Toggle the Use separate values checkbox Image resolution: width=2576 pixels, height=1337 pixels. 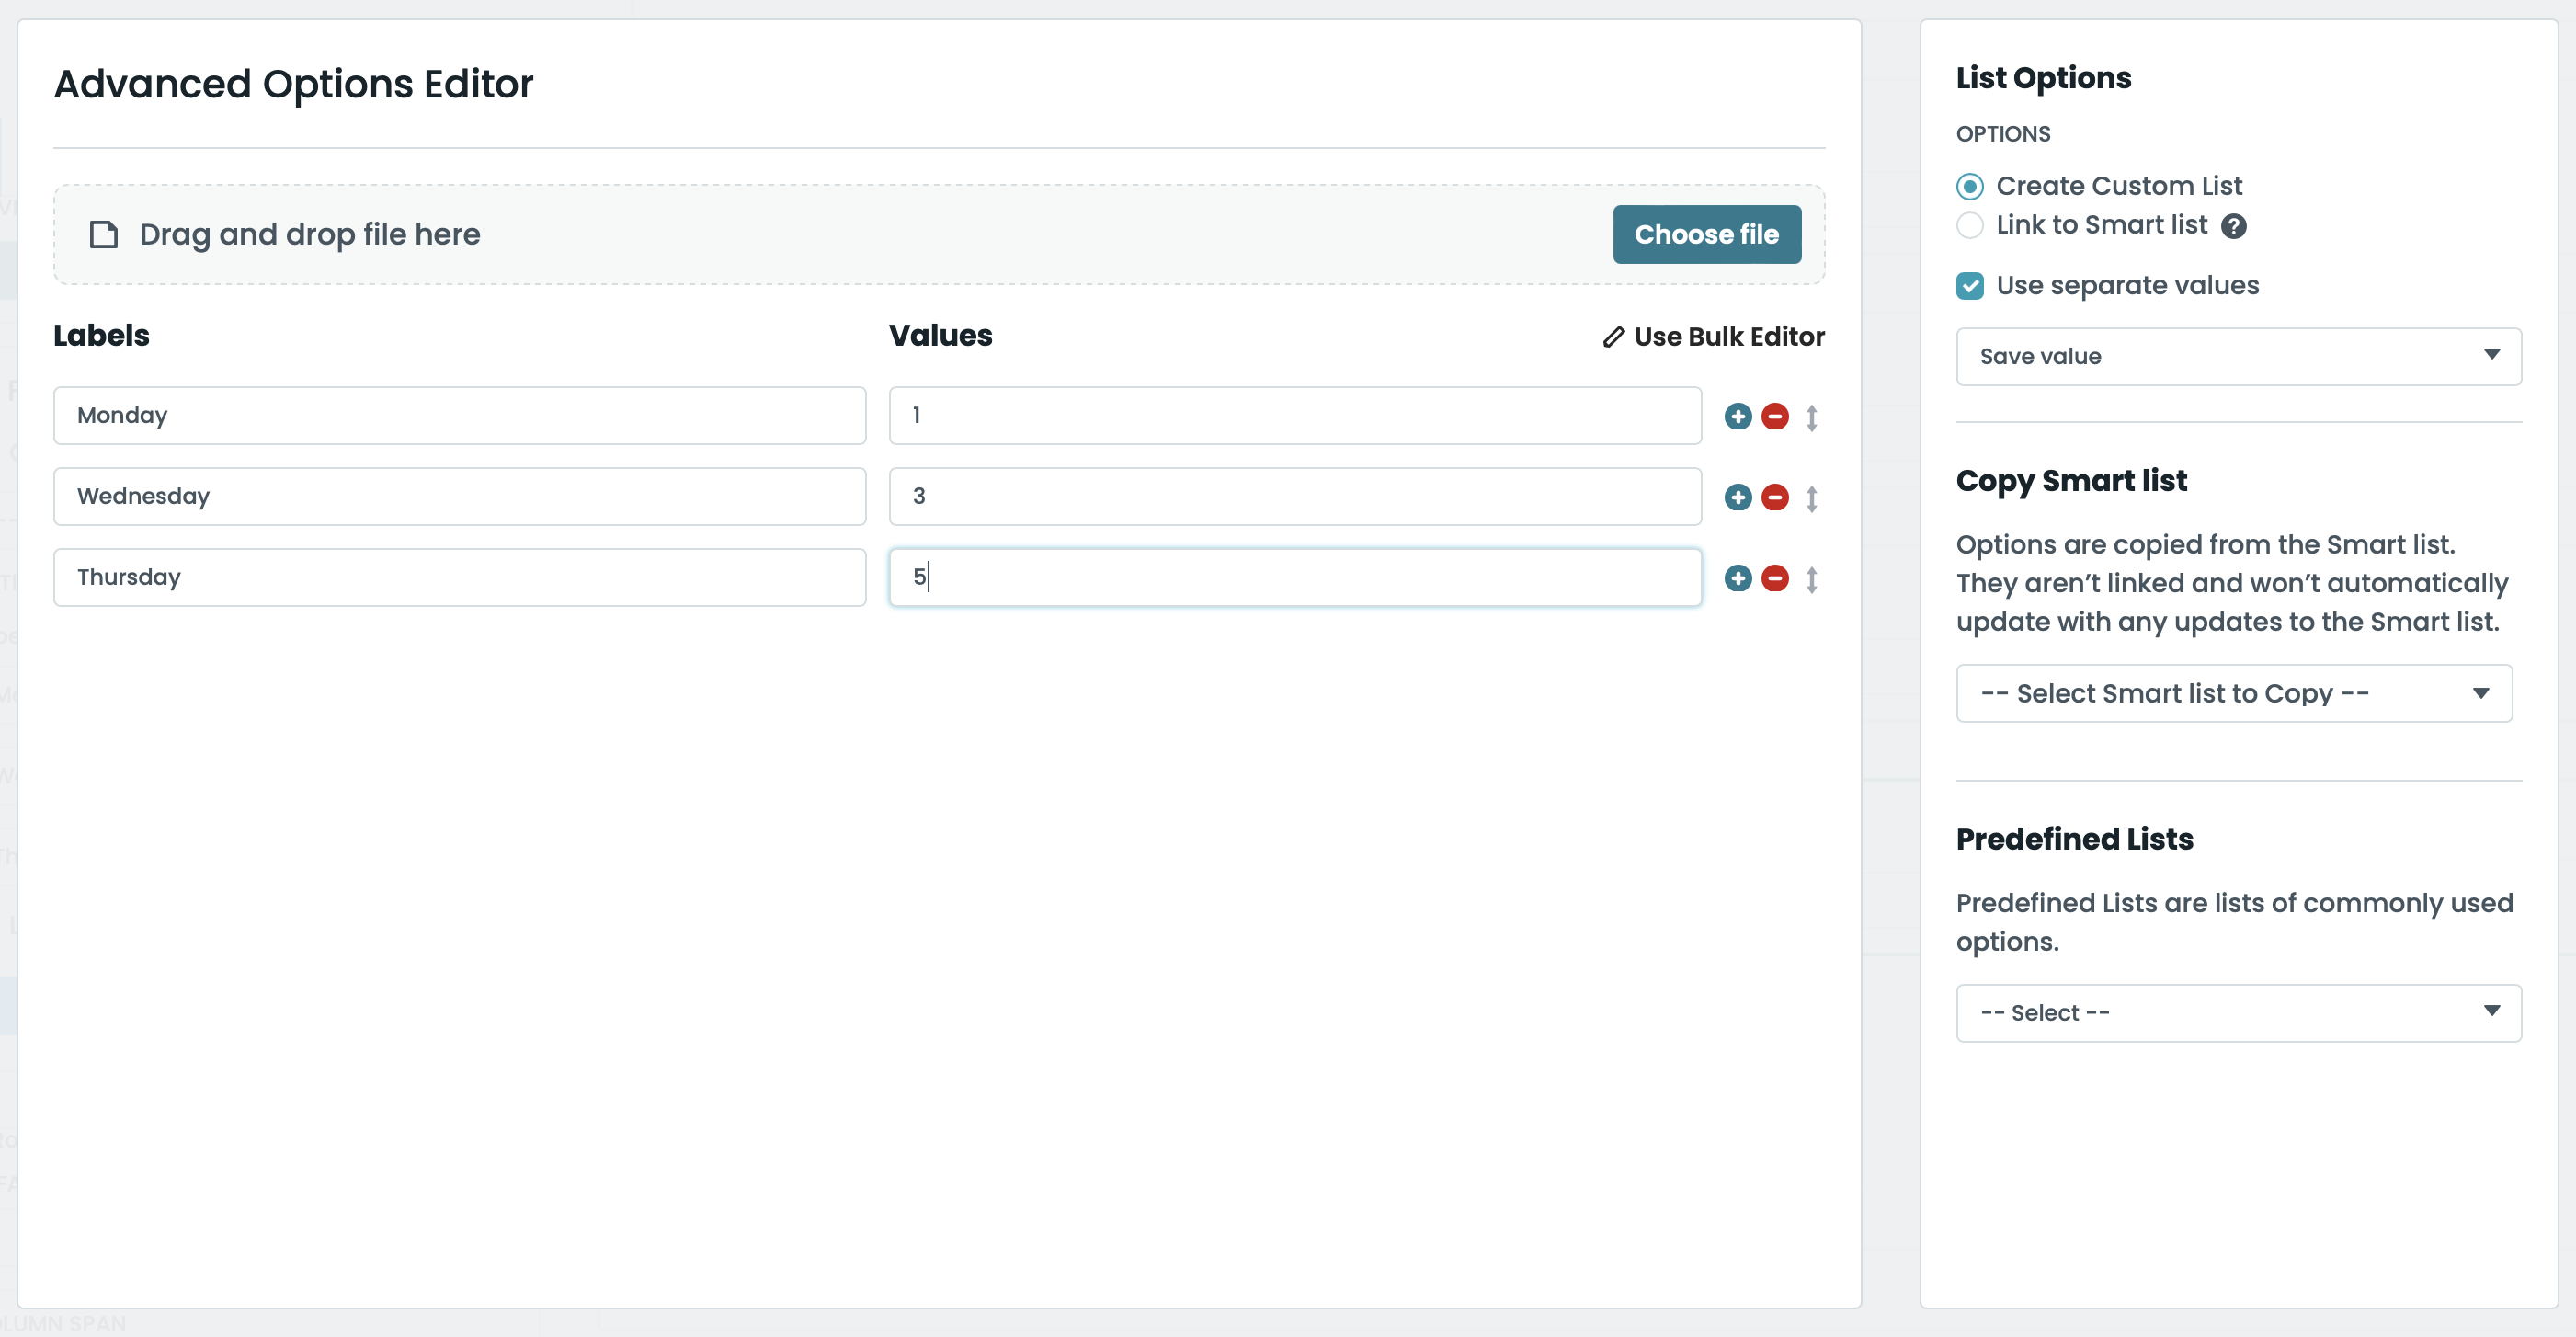[x=1969, y=286]
